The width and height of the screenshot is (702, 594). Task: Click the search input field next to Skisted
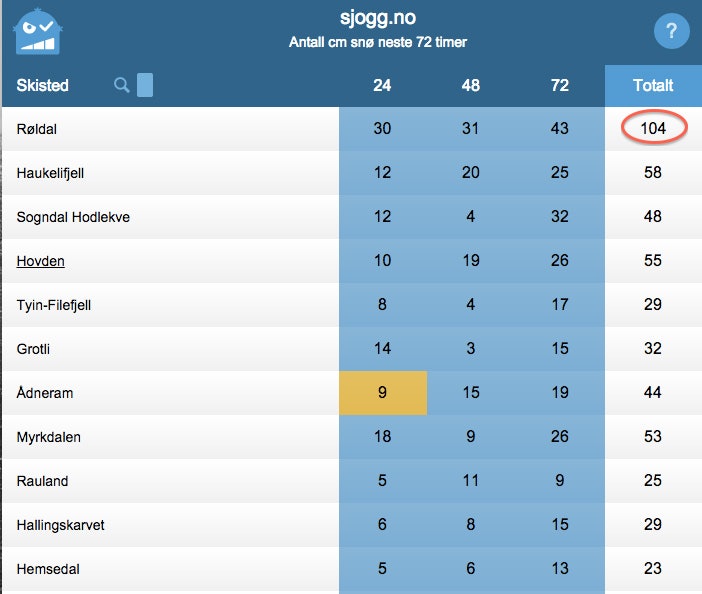145,85
